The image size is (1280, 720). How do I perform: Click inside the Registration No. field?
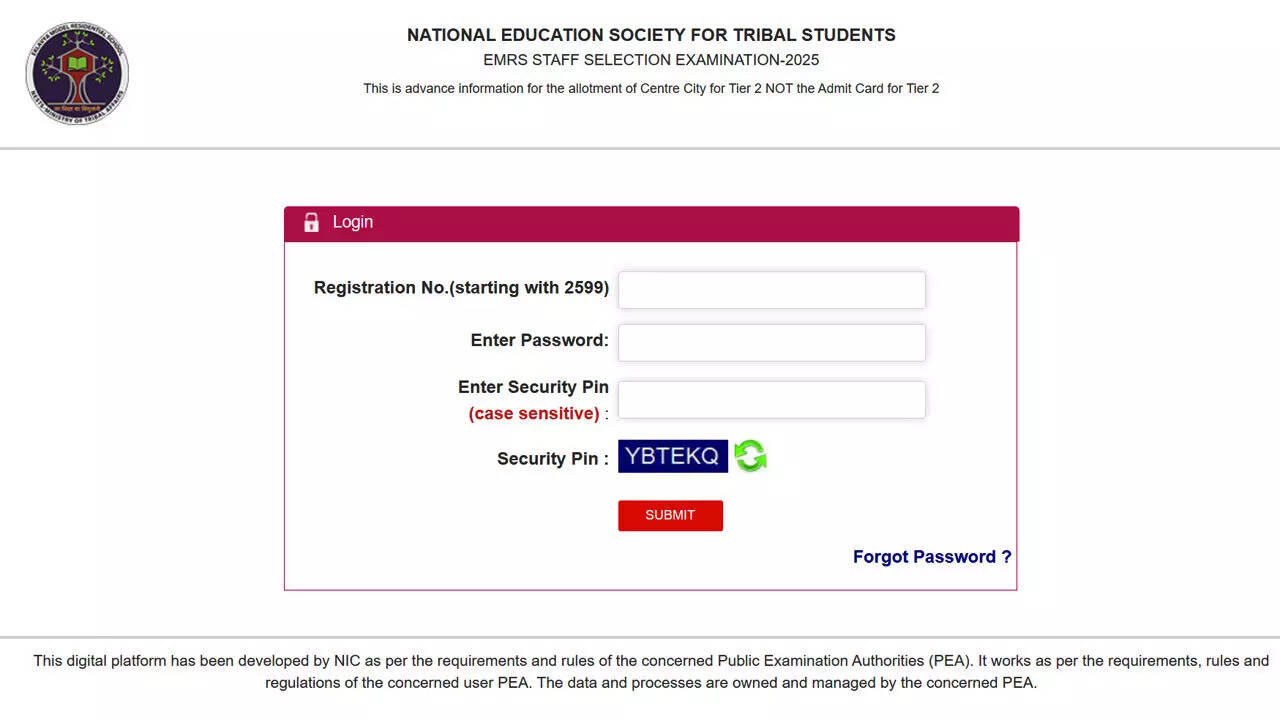click(x=770, y=289)
